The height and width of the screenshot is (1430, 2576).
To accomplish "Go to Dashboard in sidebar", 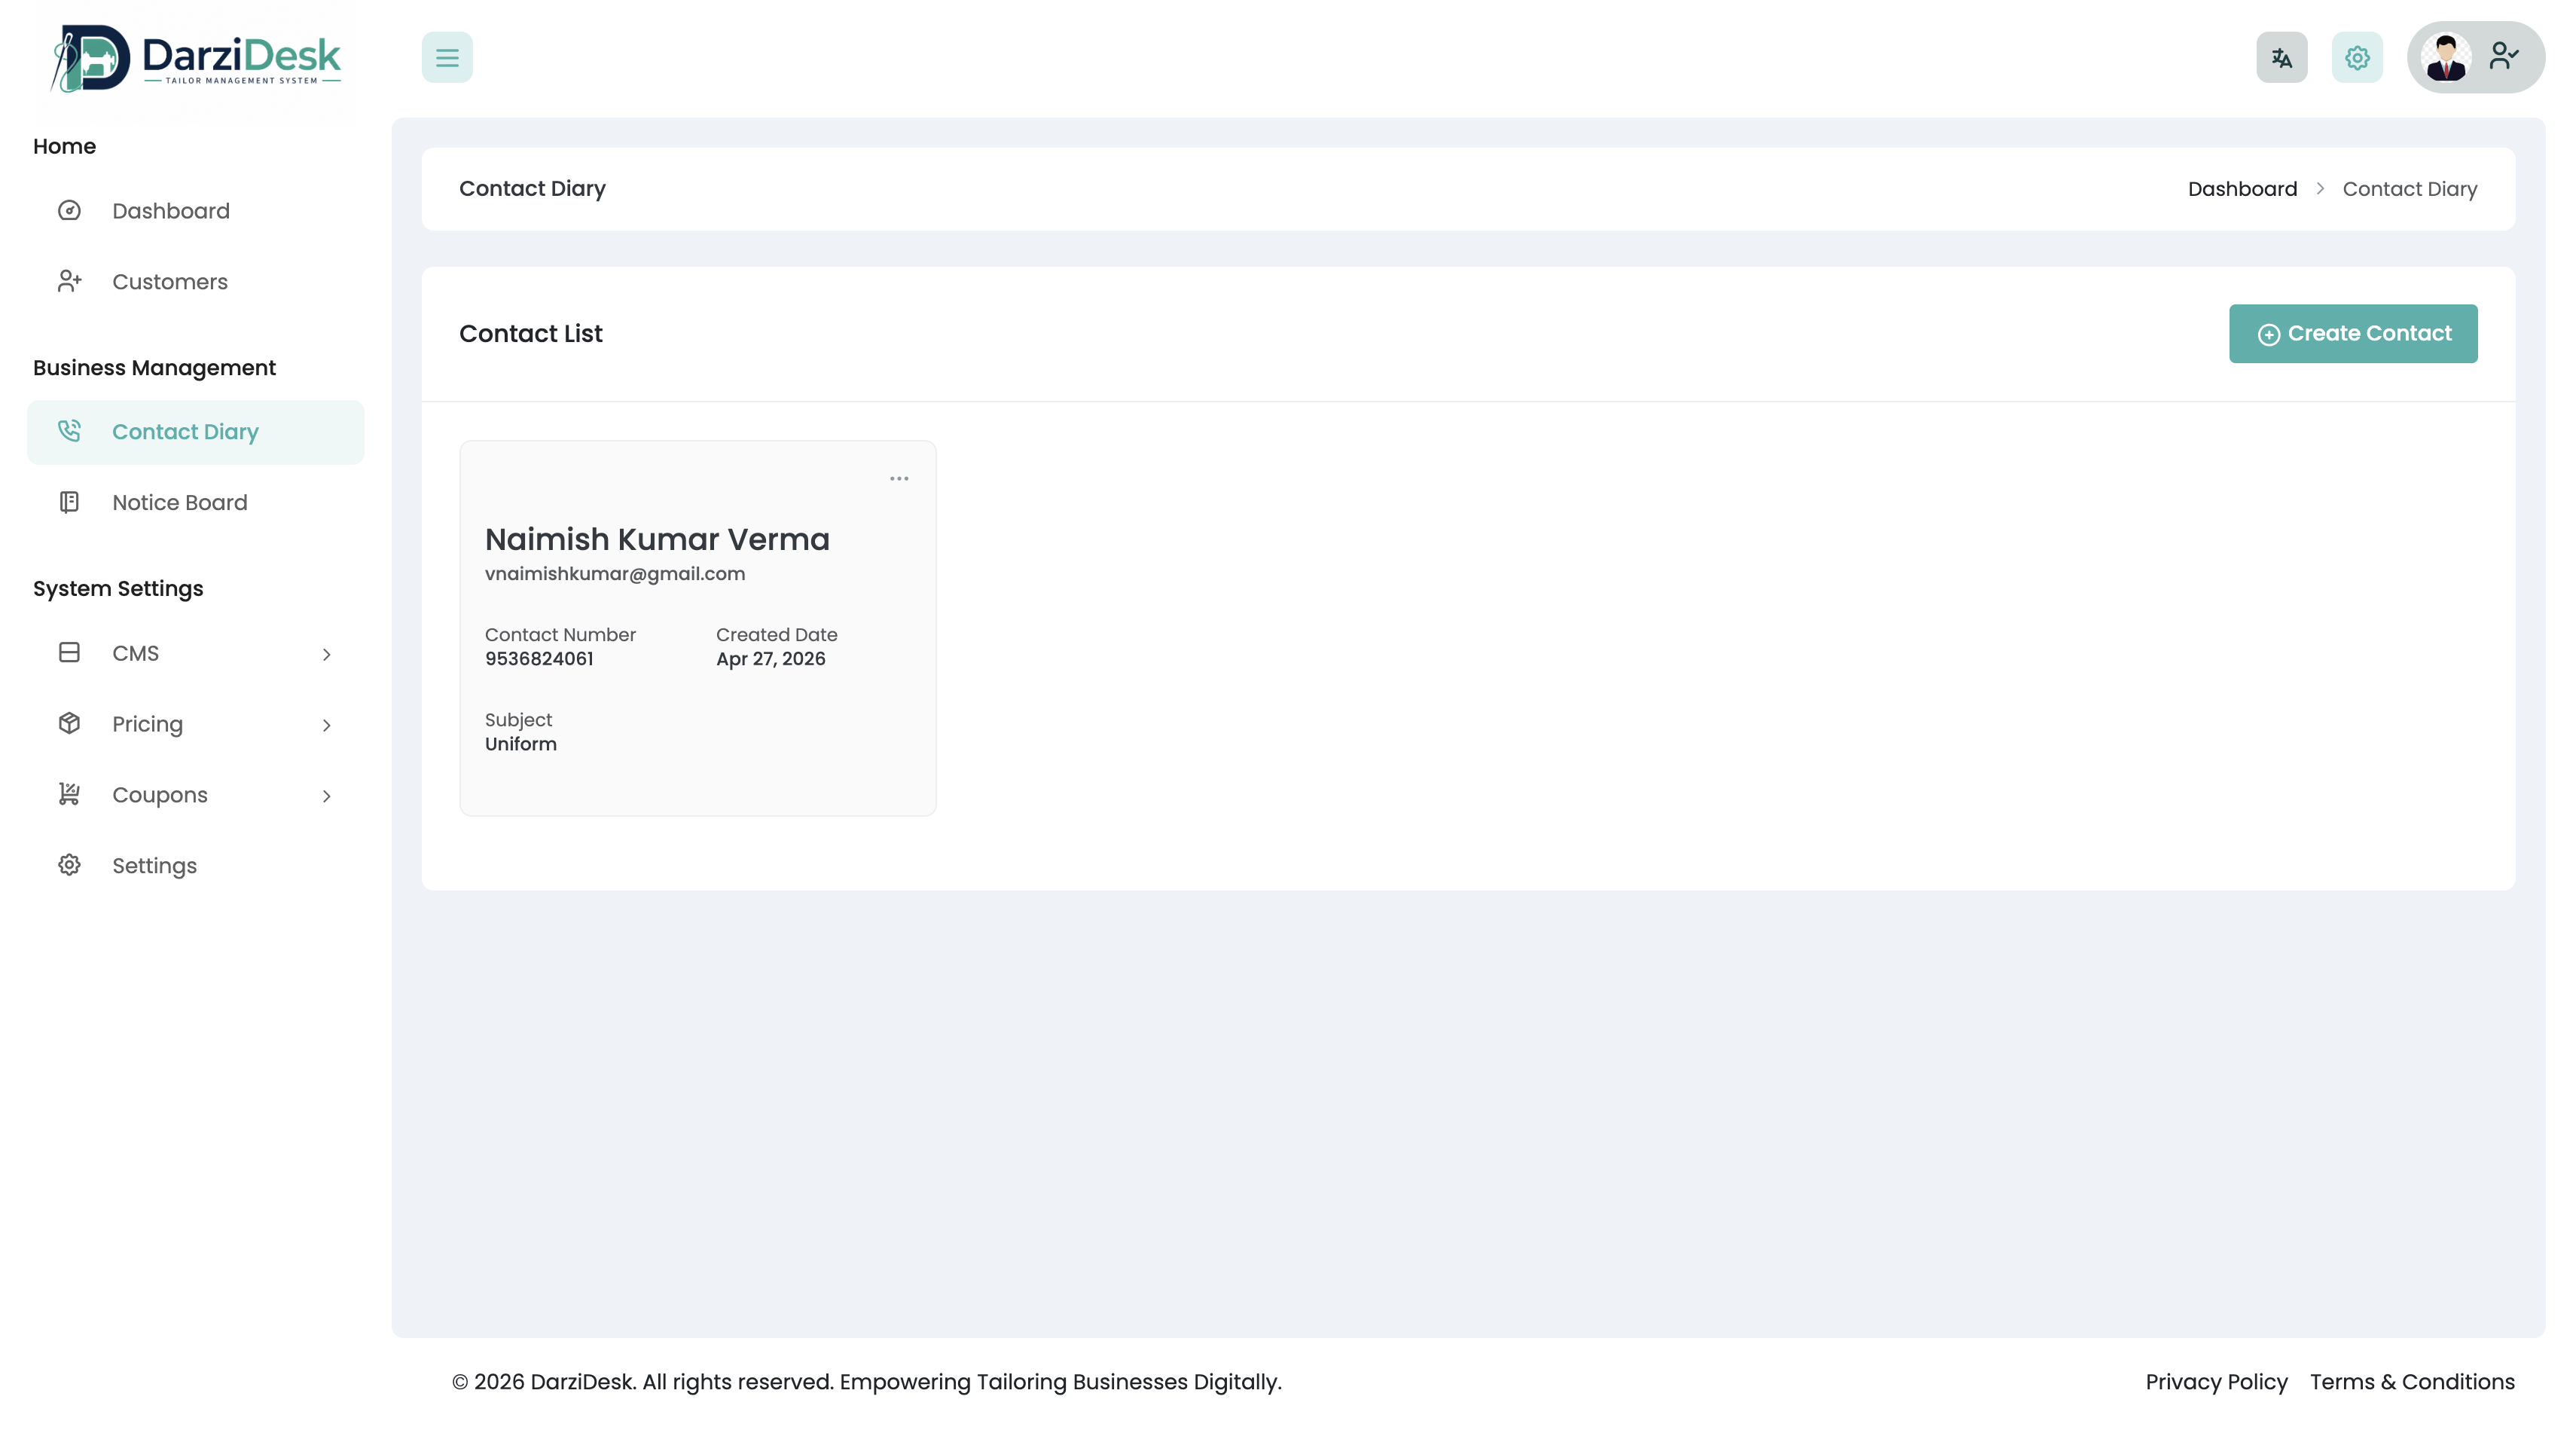I will tap(171, 211).
